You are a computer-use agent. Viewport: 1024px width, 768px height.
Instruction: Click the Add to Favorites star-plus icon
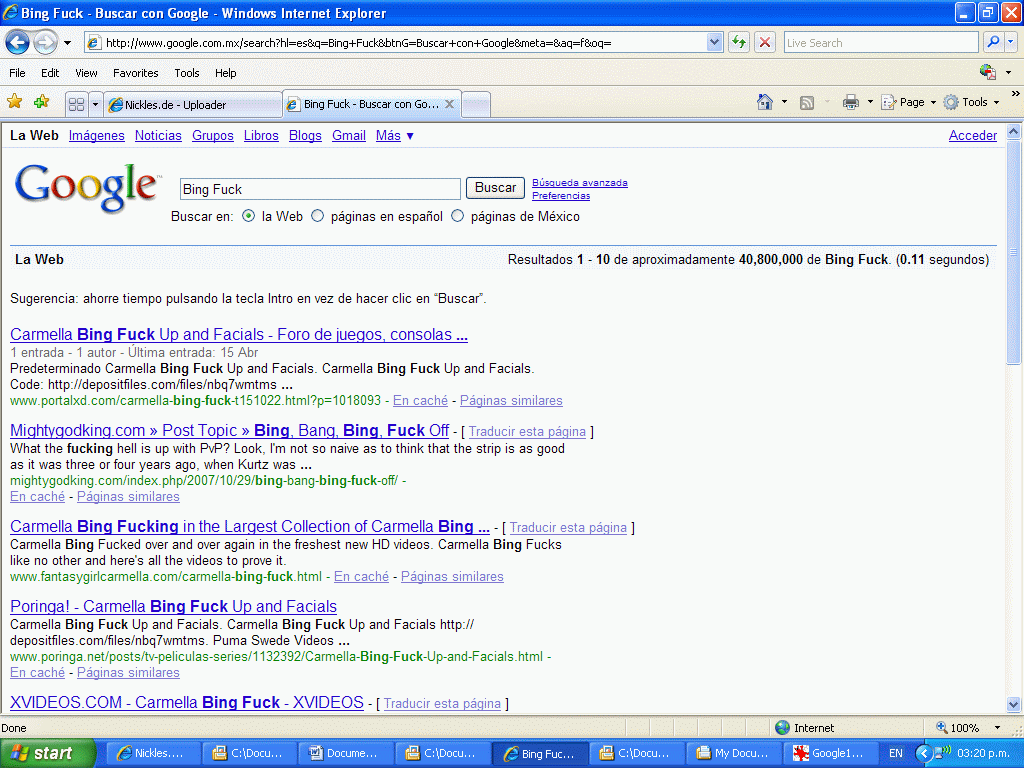pyautogui.click(x=41, y=102)
